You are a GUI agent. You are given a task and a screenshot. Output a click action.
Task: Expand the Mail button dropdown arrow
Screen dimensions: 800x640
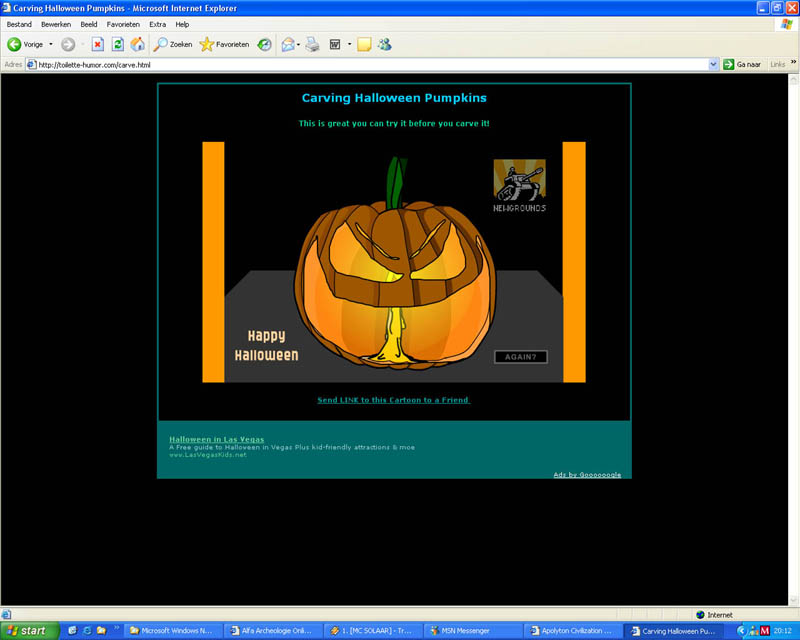[299, 44]
